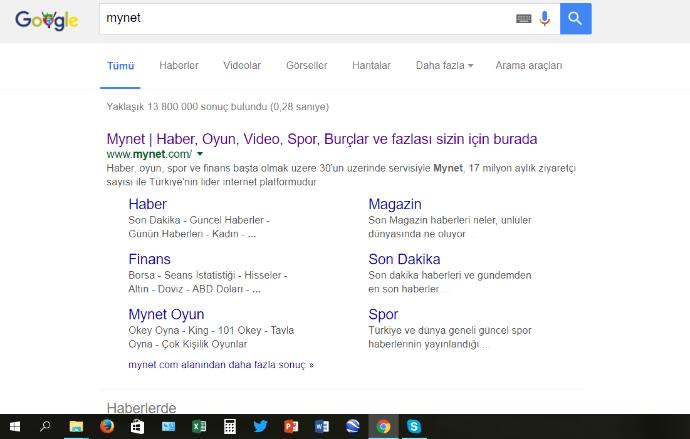The image size is (690, 439).
Task: Click the "Borsa - Seans İstatistiği" description
Action: click(x=208, y=282)
